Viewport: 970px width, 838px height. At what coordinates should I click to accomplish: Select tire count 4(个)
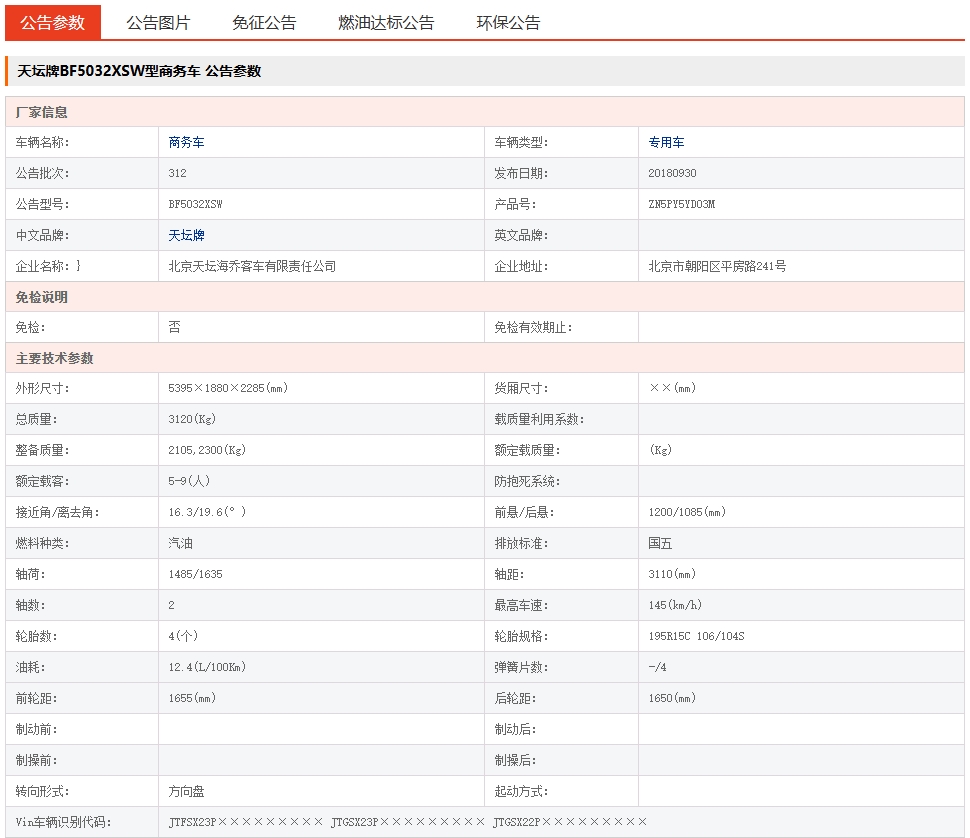(182, 636)
